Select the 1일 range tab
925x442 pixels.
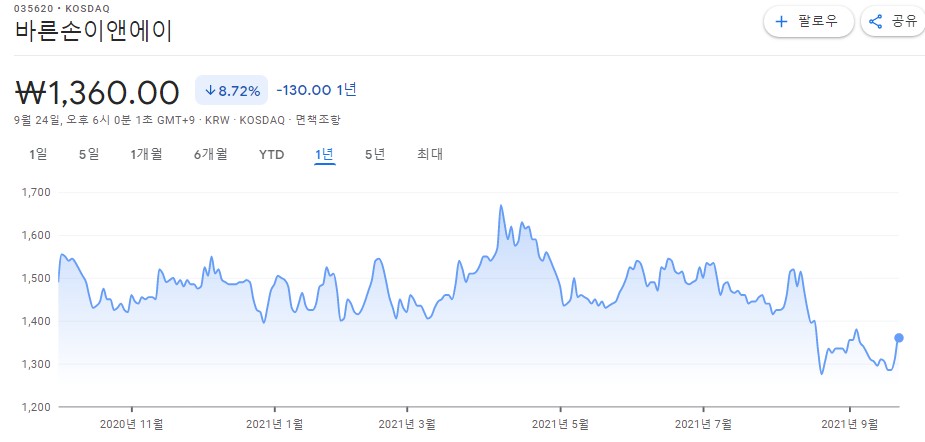tap(38, 155)
